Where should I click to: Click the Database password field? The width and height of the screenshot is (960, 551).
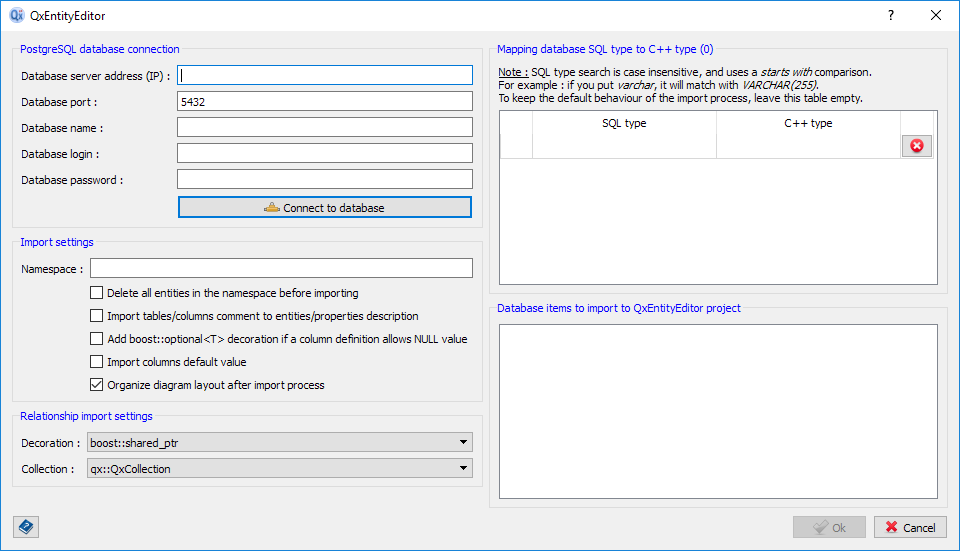(x=324, y=179)
